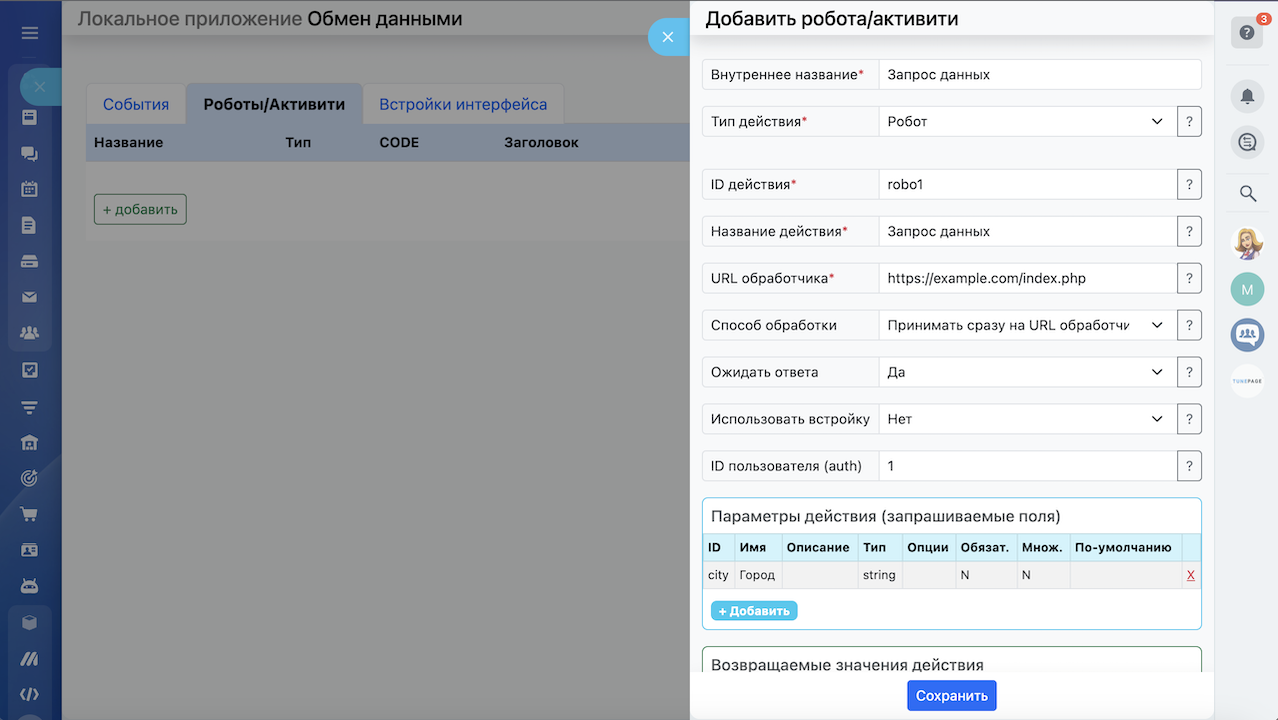Show help for ID действия field
This screenshot has width=1278, height=720.
(1189, 185)
